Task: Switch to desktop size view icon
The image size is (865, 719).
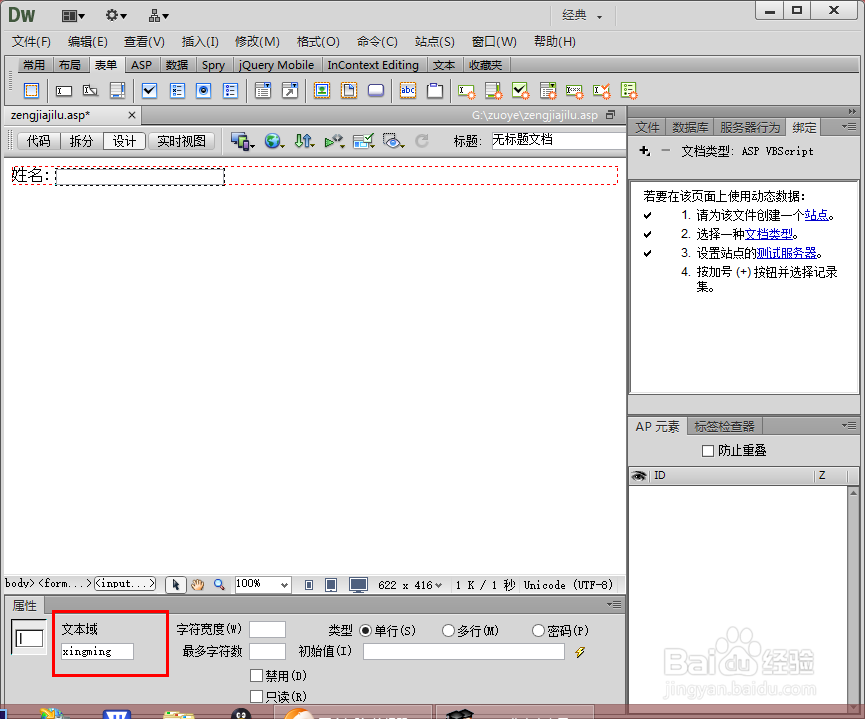Action: [x=359, y=585]
